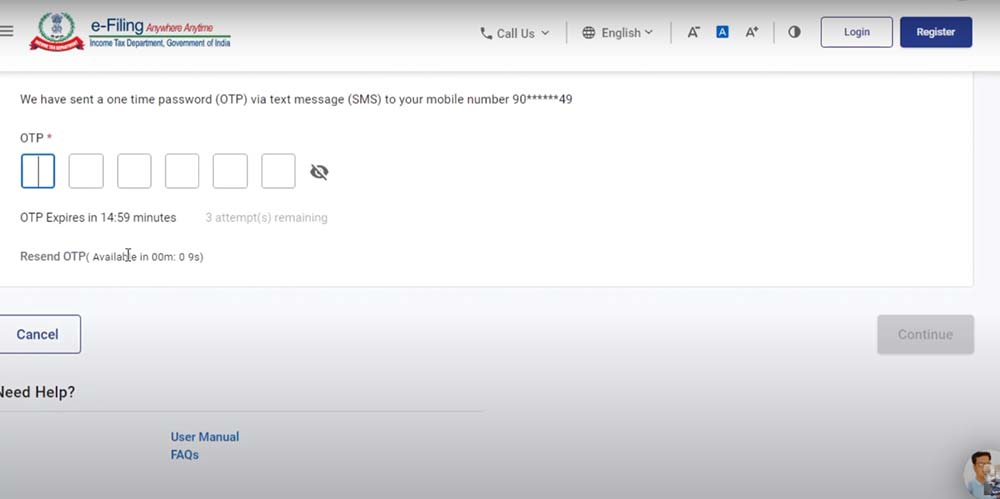
Task: Open the hamburger navigation menu
Action: 6,32
